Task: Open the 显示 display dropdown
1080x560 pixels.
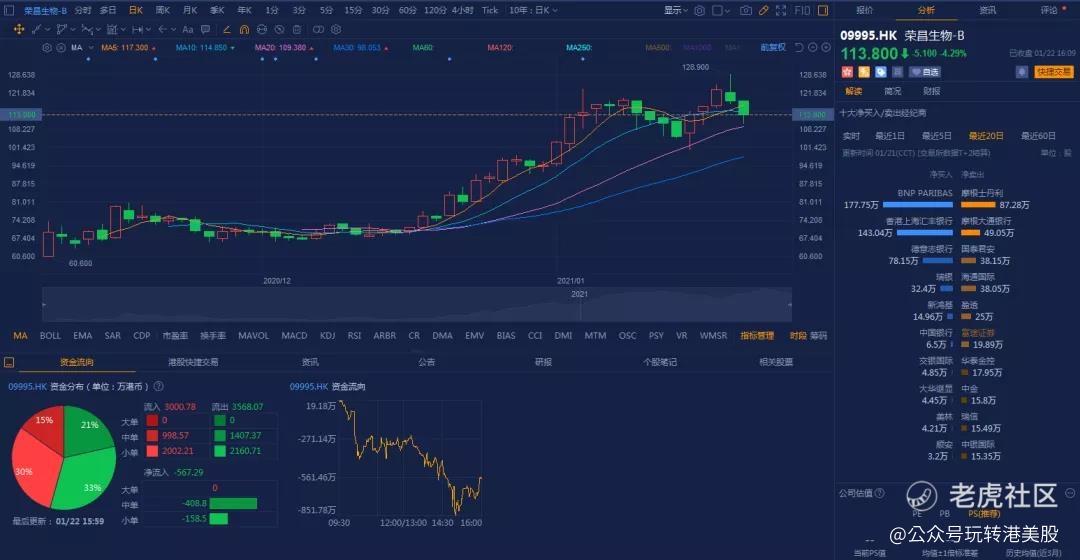Action: pos(676,10)
